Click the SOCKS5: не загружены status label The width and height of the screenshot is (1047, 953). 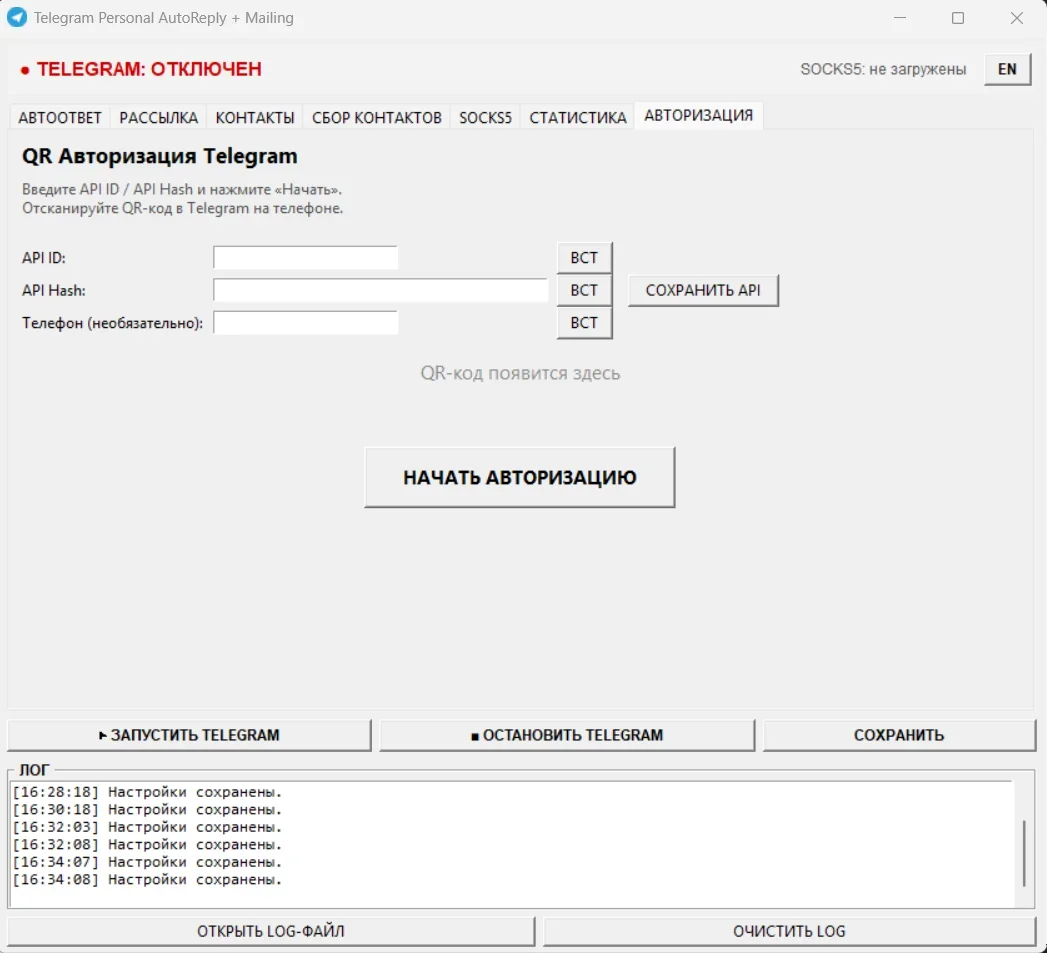point(883,69)
